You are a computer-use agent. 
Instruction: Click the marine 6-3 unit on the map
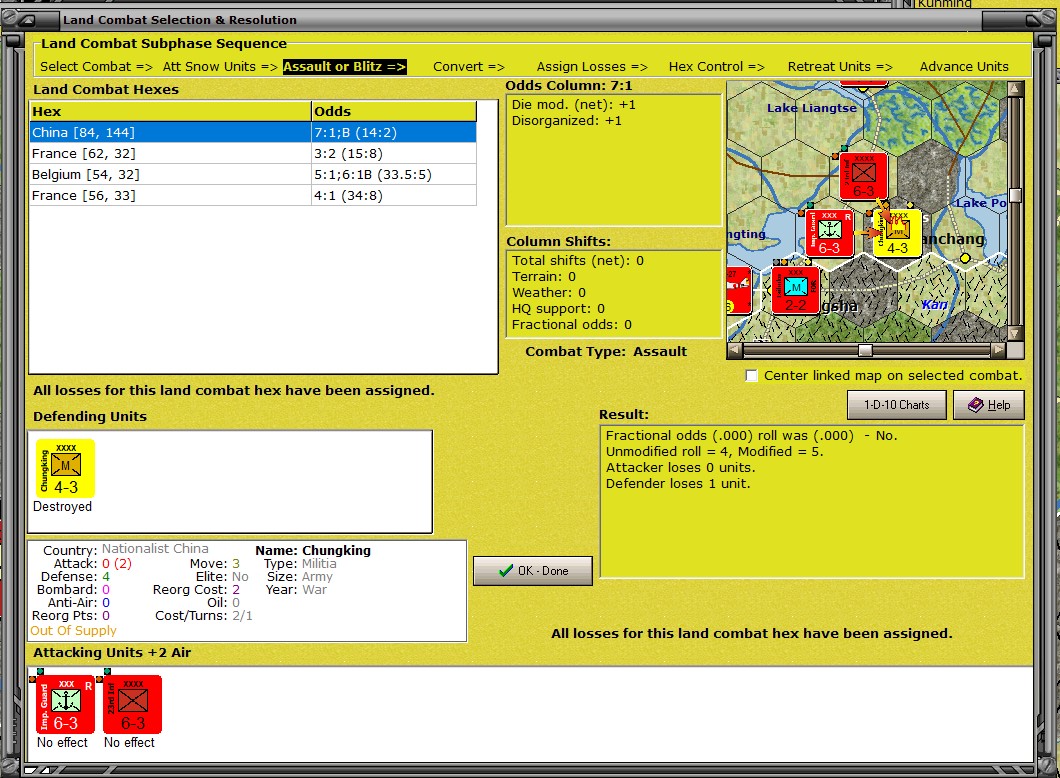[x=829, y=233]
